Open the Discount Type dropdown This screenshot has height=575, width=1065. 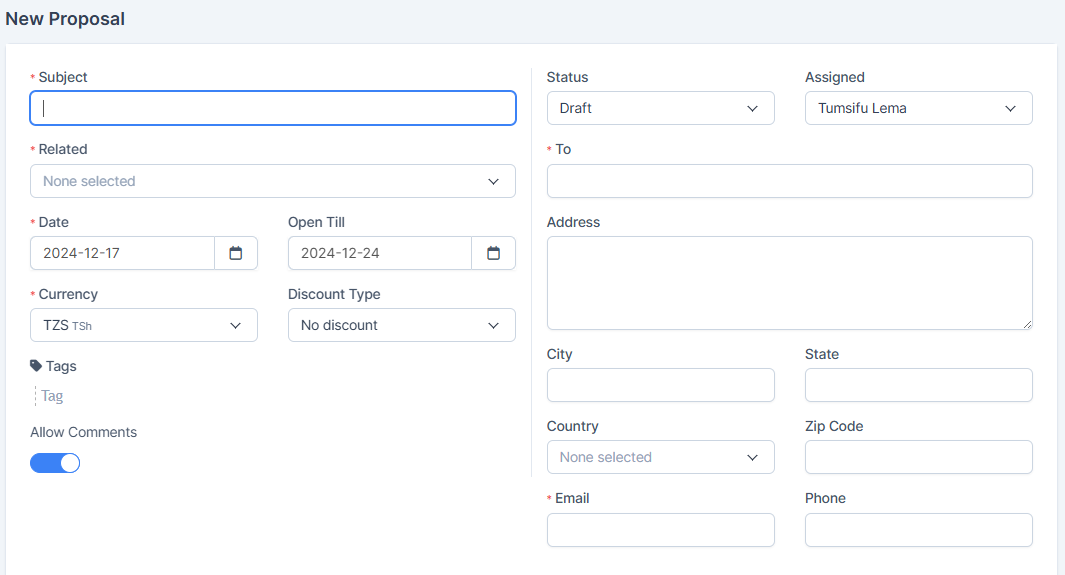(401, 325)
